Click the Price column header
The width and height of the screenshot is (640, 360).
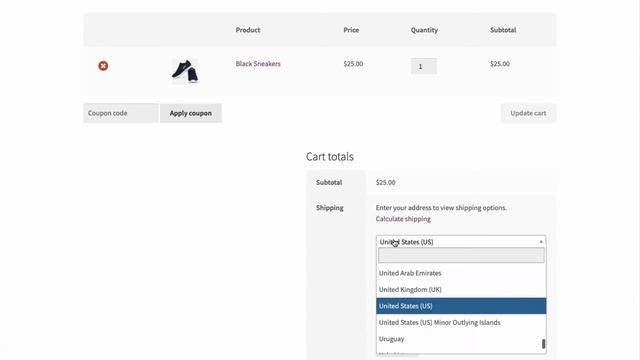(x=351, y=30)
